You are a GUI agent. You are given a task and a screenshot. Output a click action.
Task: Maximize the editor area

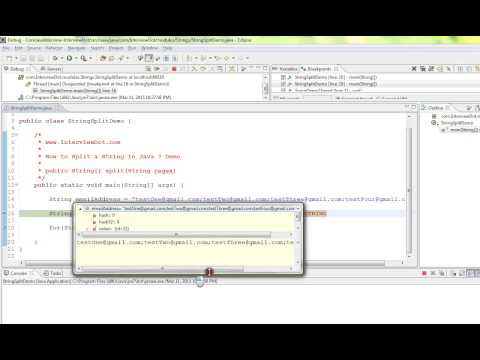tap(414, 107)
